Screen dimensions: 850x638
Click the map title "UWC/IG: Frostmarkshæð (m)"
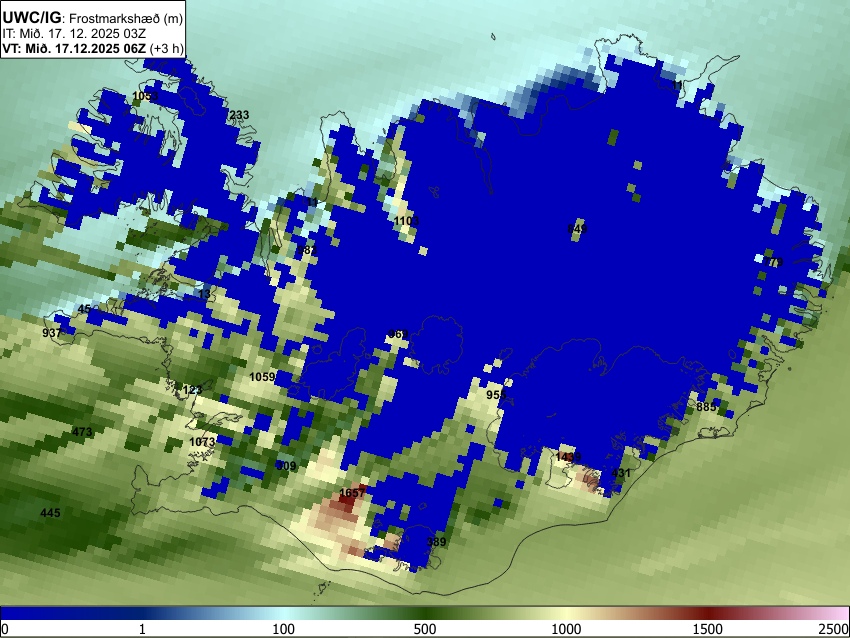(93, 18)
